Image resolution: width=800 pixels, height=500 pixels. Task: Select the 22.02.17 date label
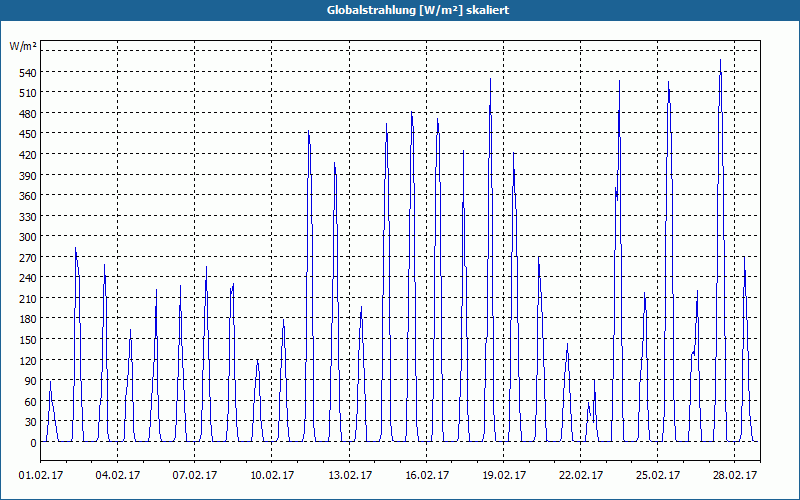(x=581, y=475)
